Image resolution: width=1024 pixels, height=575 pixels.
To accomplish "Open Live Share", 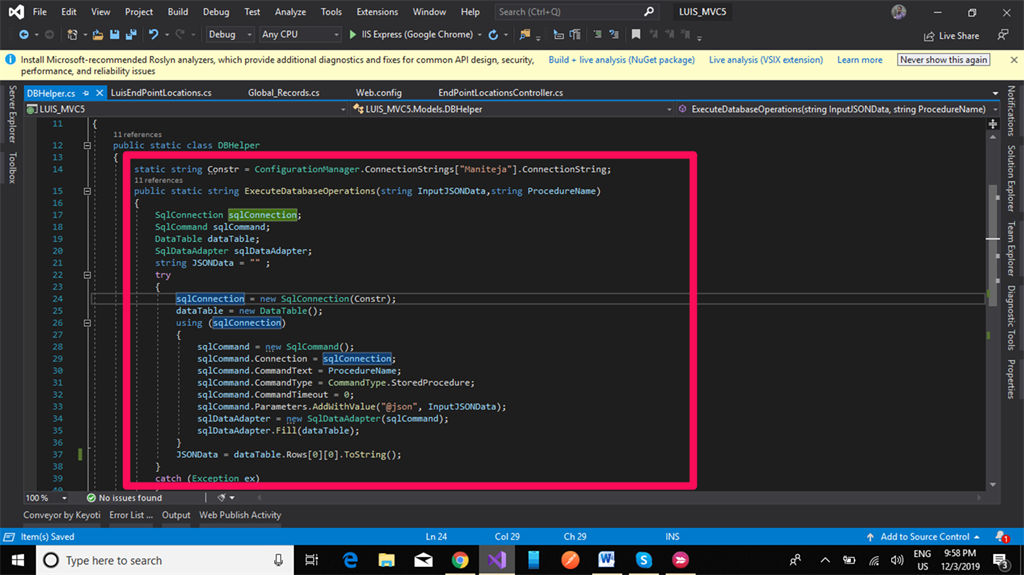I will pyautogui.click(x=951, y=36).
